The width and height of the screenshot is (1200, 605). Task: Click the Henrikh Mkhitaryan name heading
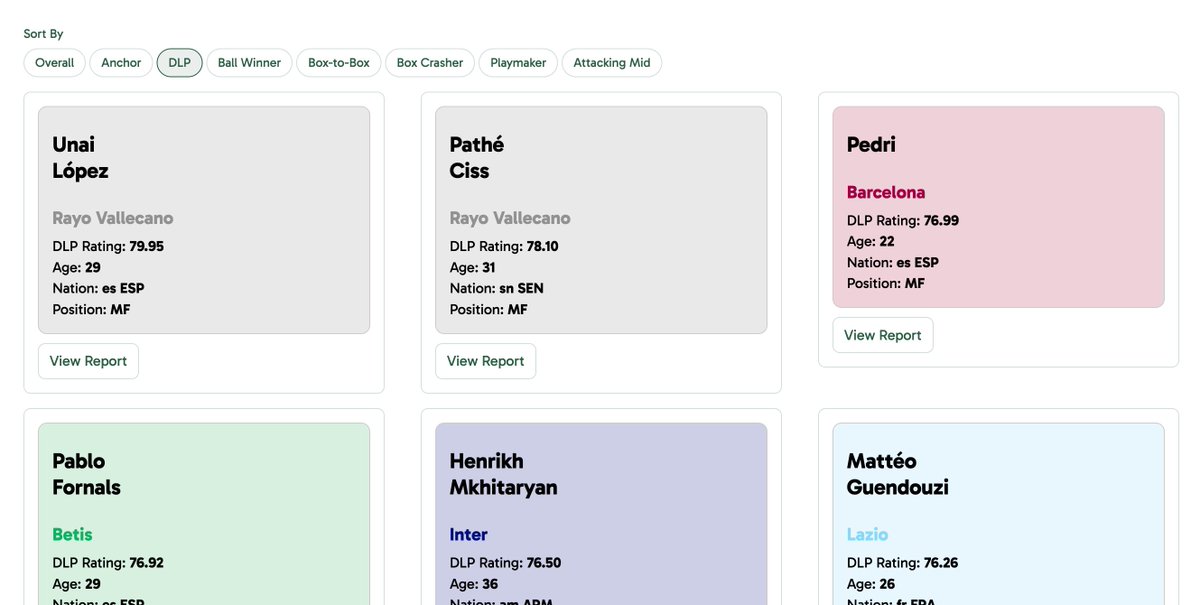click(x=503, y=474)
